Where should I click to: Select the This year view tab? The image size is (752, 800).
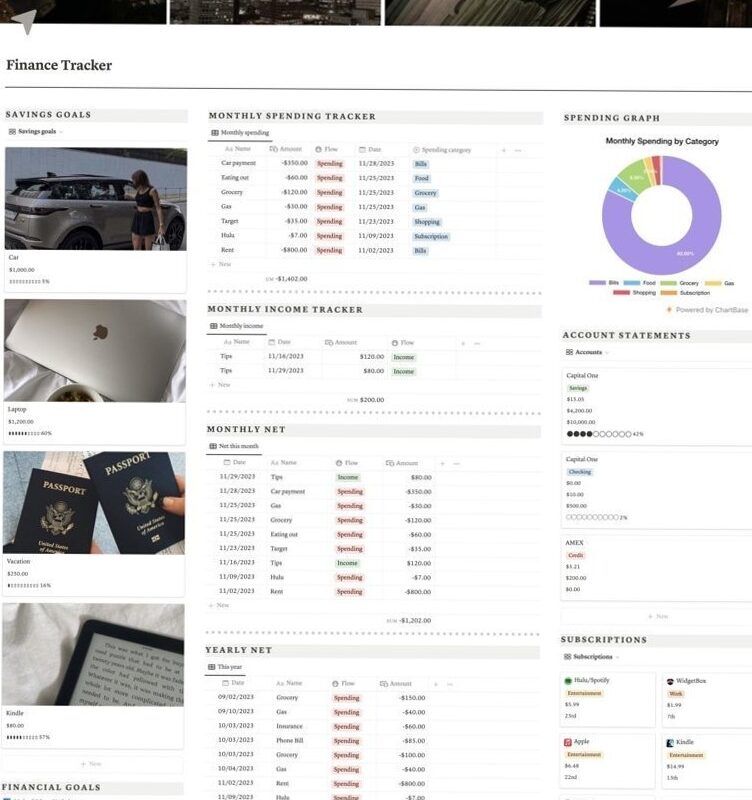pos(225,667)
